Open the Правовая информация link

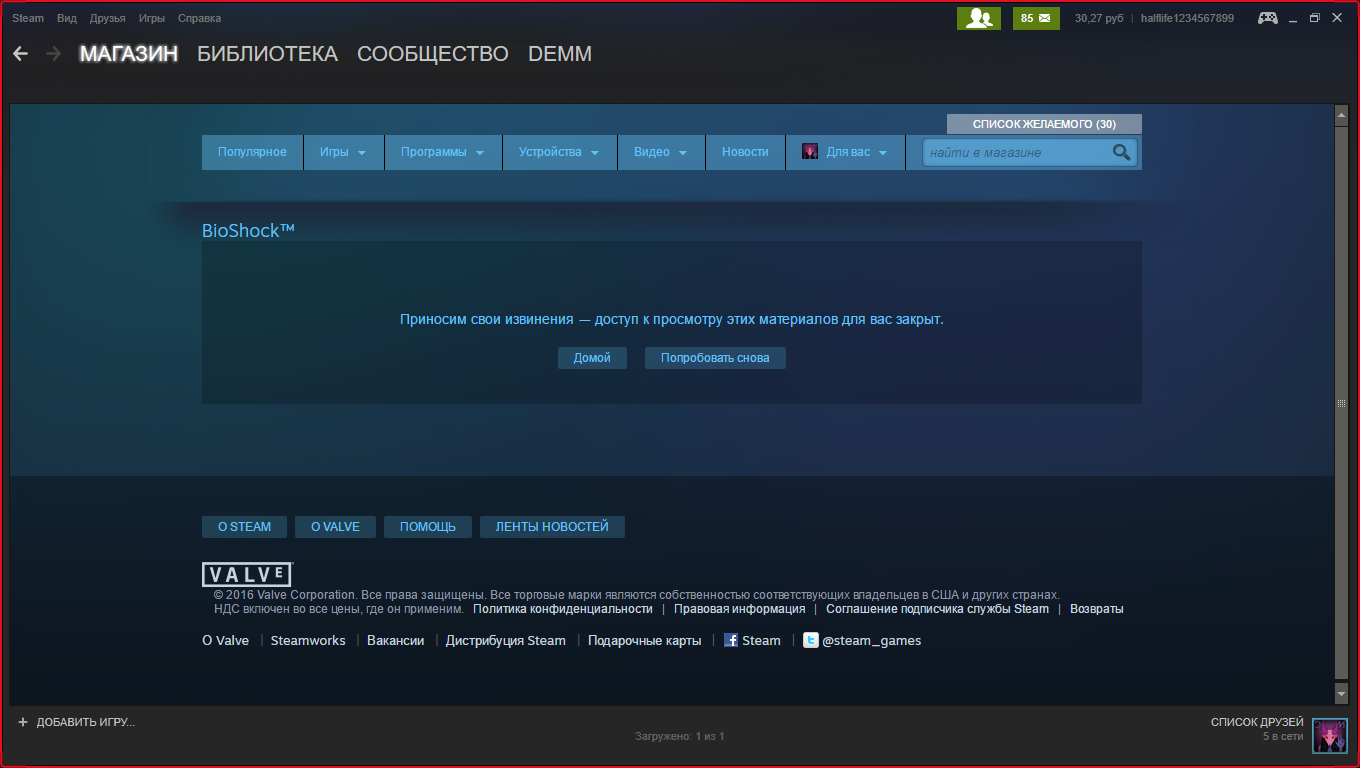point(740,609)
